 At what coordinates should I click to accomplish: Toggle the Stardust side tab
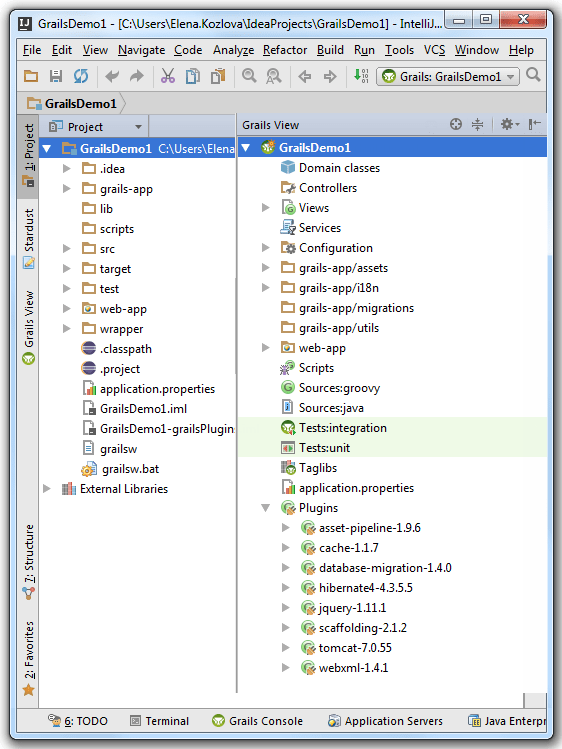(29, 238)
